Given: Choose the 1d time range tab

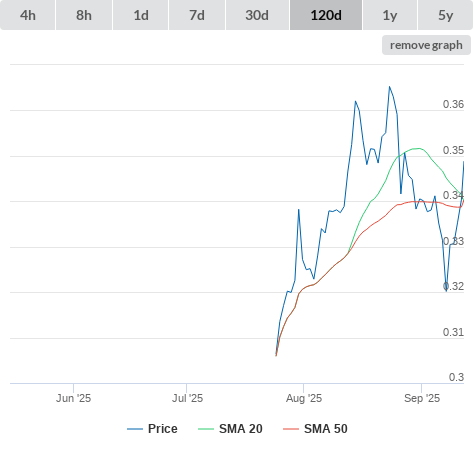Looking at the screenshot, I should 141,15.
